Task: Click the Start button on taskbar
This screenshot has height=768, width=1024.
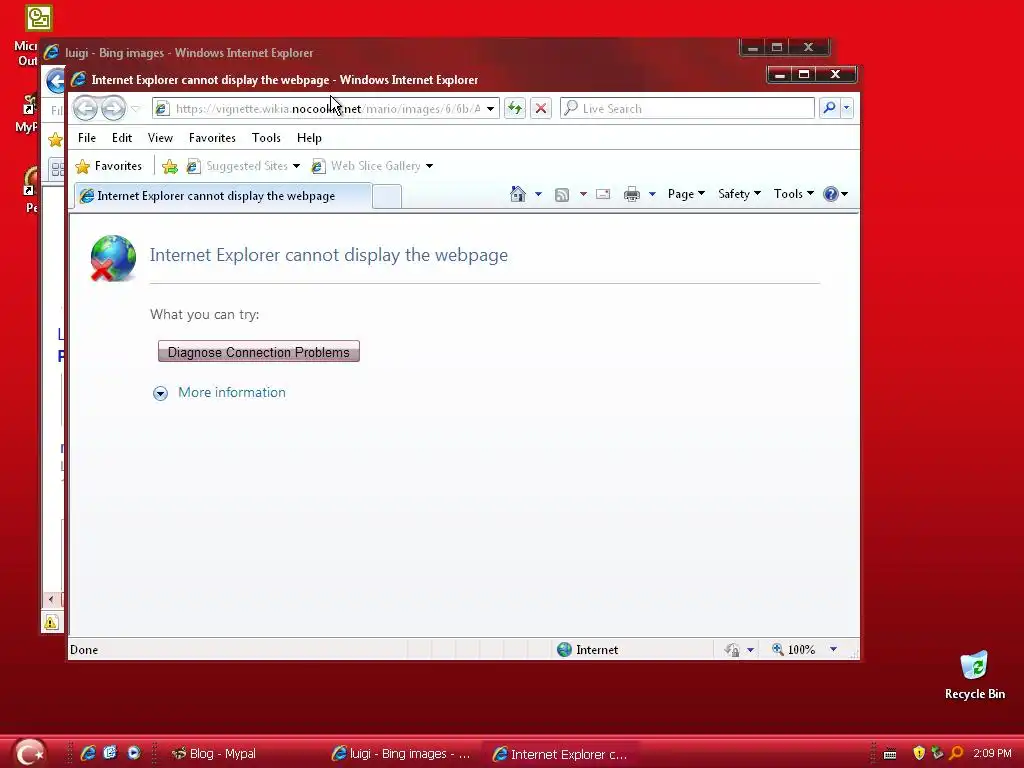Action: click(x=30, y=753)
